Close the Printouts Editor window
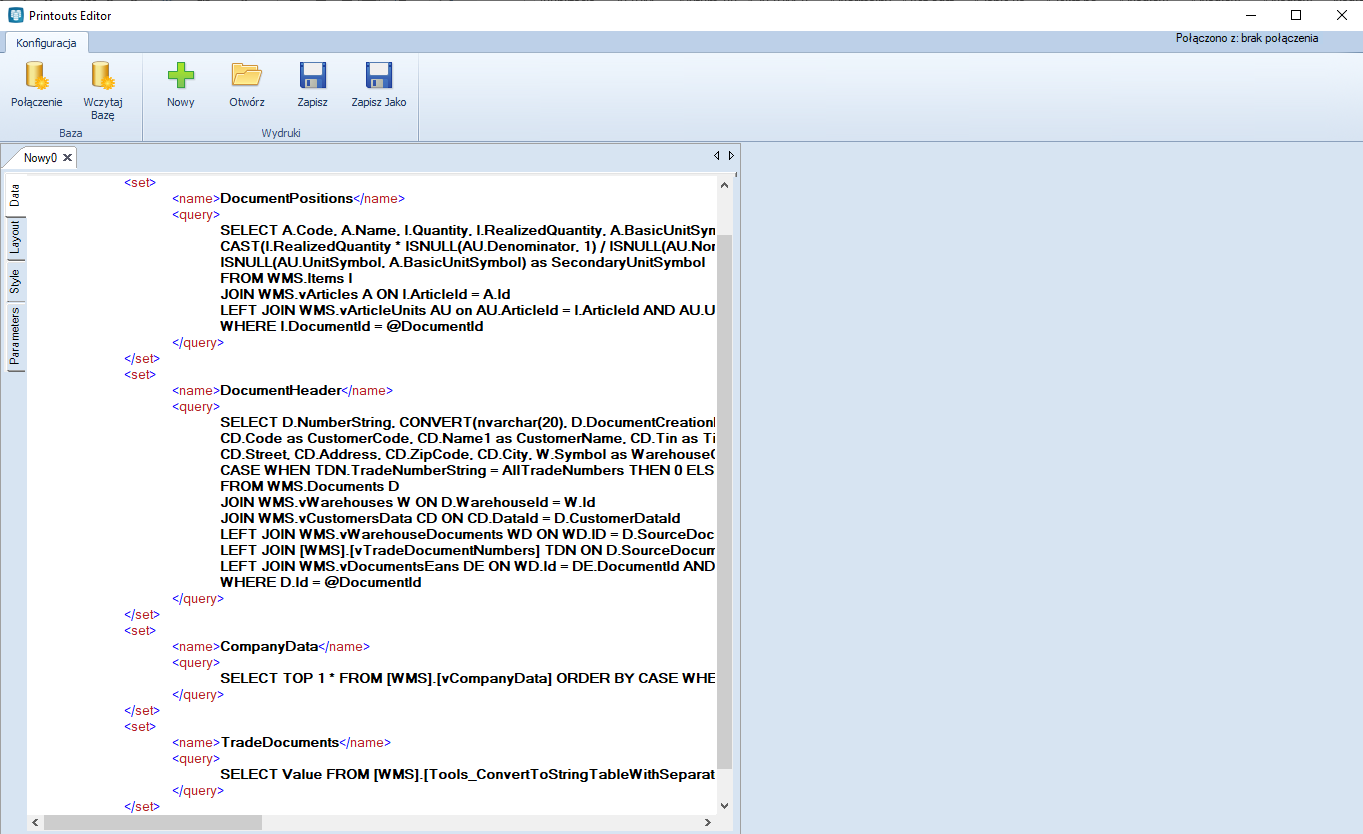The width and height of the screenshot is (1363, 834). tap(1341, 15)
